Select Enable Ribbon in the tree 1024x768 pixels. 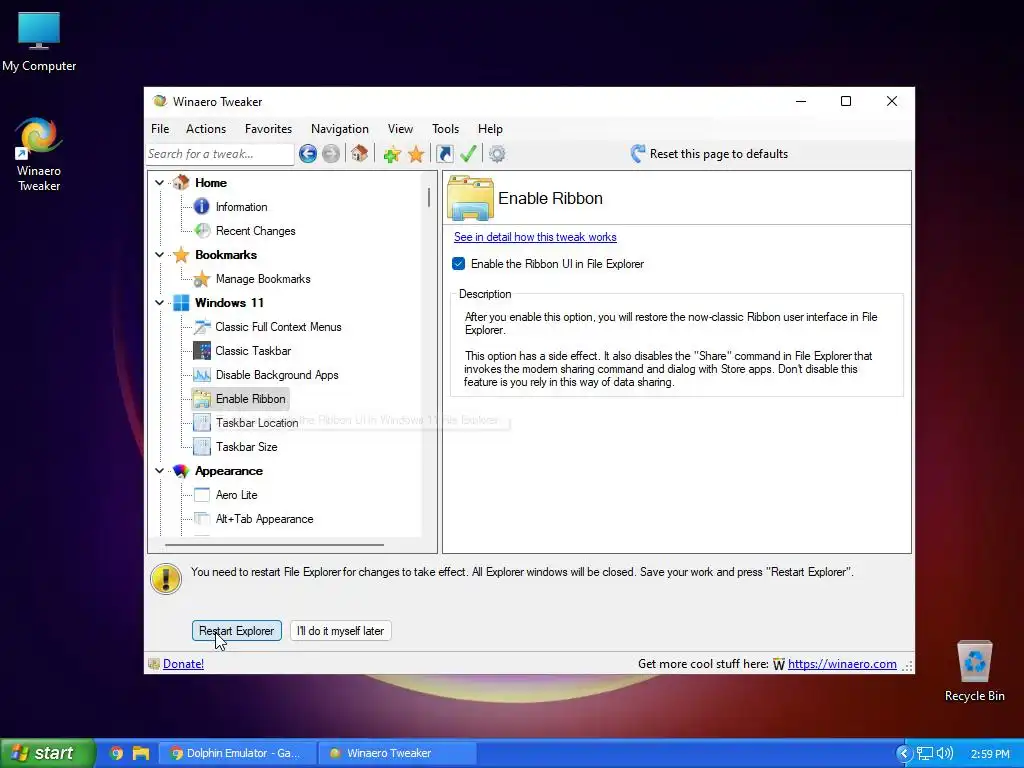(251, 399)
